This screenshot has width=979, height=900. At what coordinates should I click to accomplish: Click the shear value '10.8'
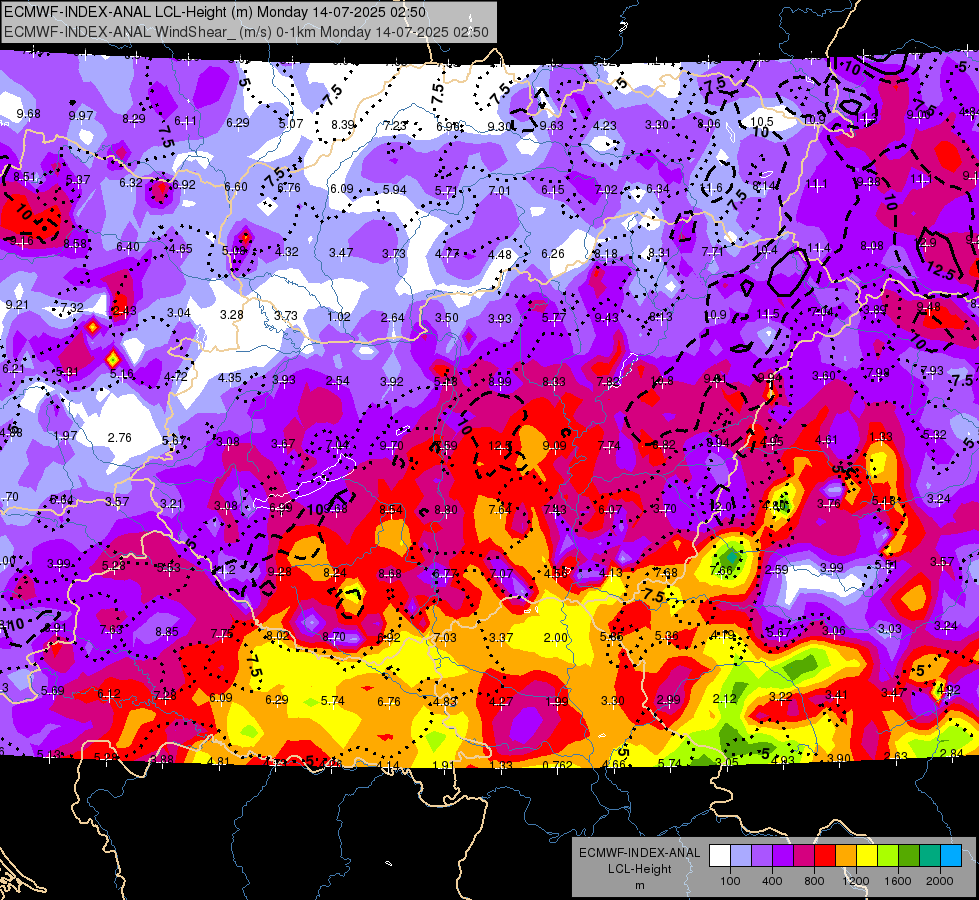tap(662, 381)
